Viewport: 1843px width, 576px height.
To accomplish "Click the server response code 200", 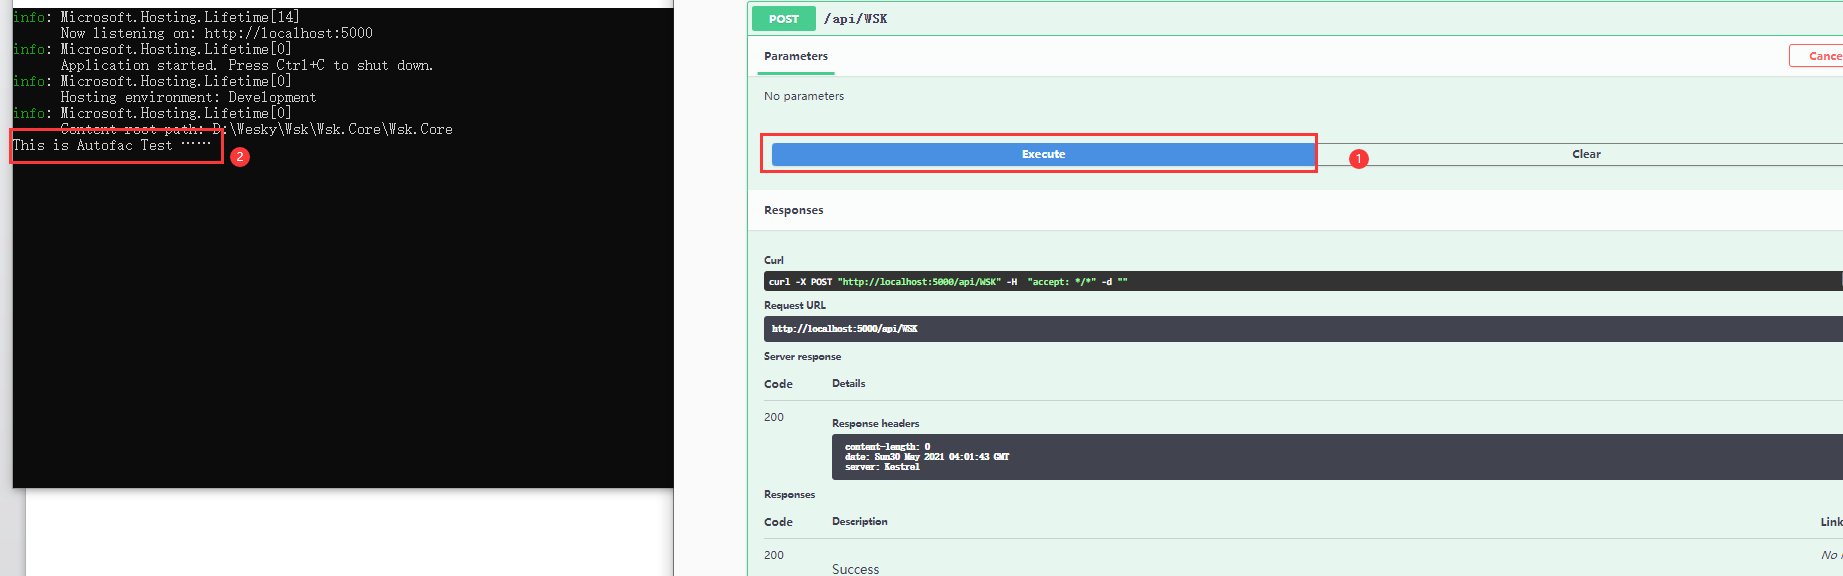I will [774, 417].
